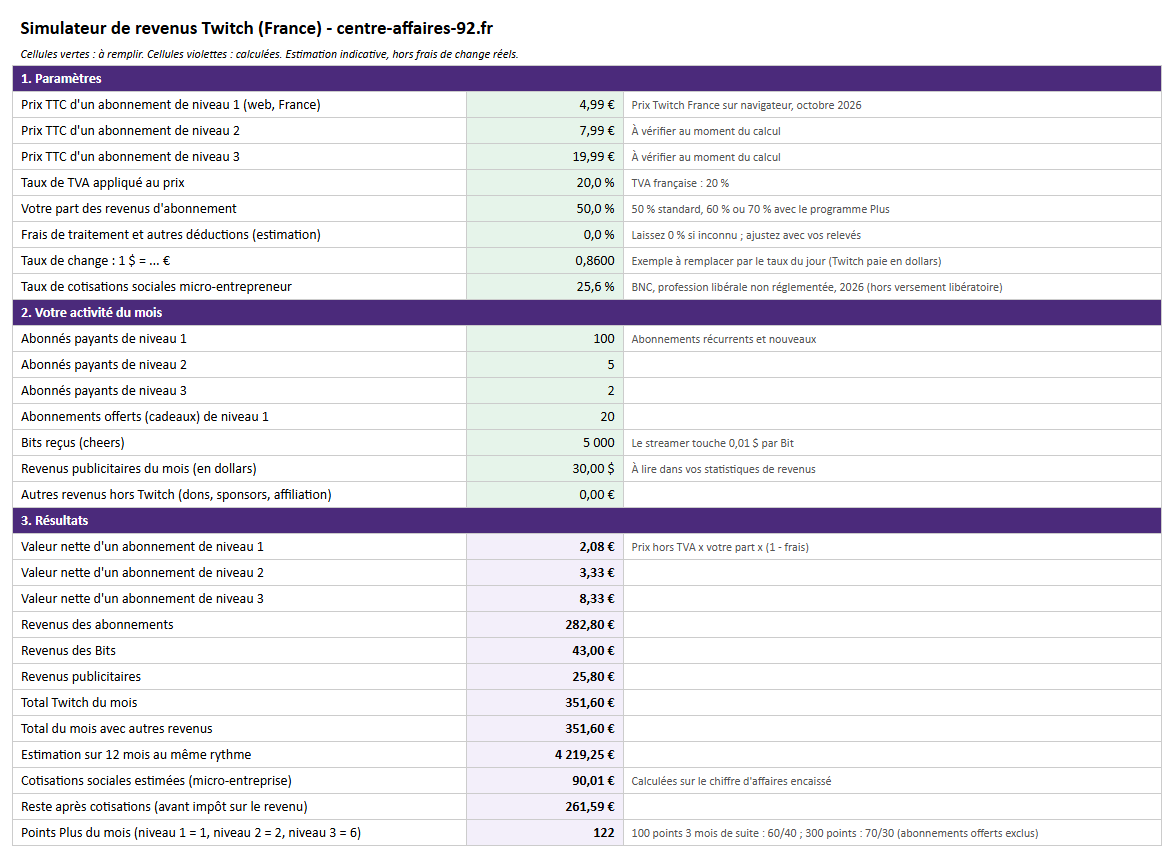Click label 'Taux de cotisations sociales micro-entrepreneur'

point(157,286)
